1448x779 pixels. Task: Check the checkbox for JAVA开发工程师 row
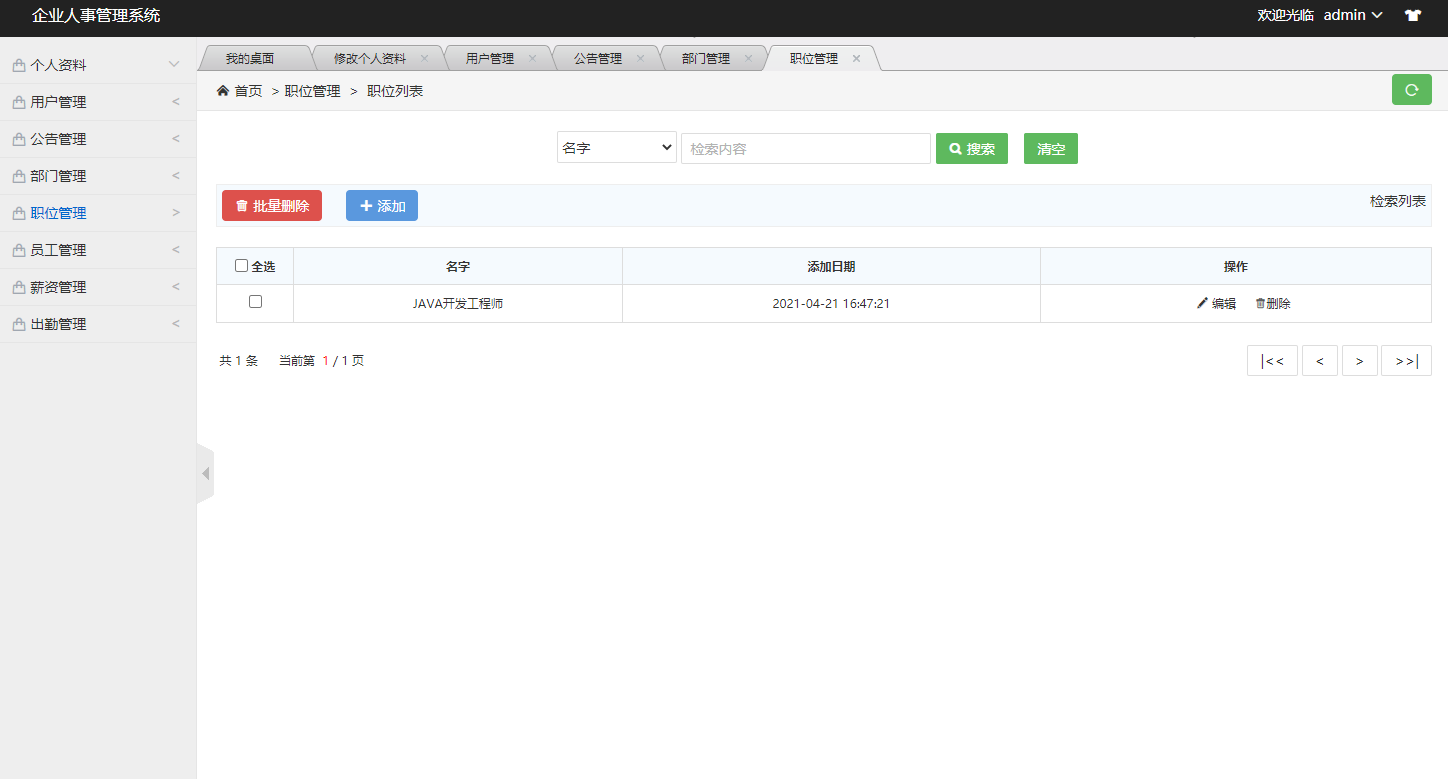point(255,301)
